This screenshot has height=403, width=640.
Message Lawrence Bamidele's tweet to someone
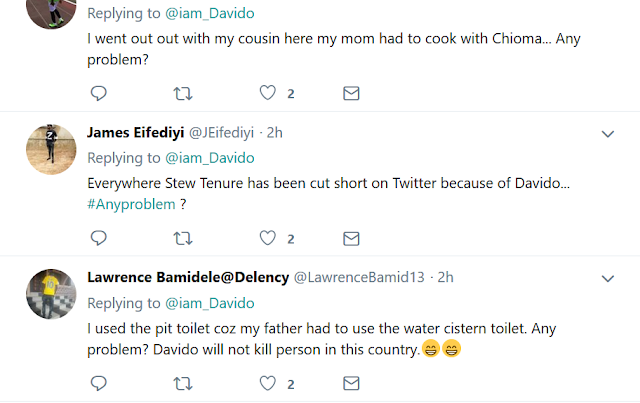[x=351, y=383]
